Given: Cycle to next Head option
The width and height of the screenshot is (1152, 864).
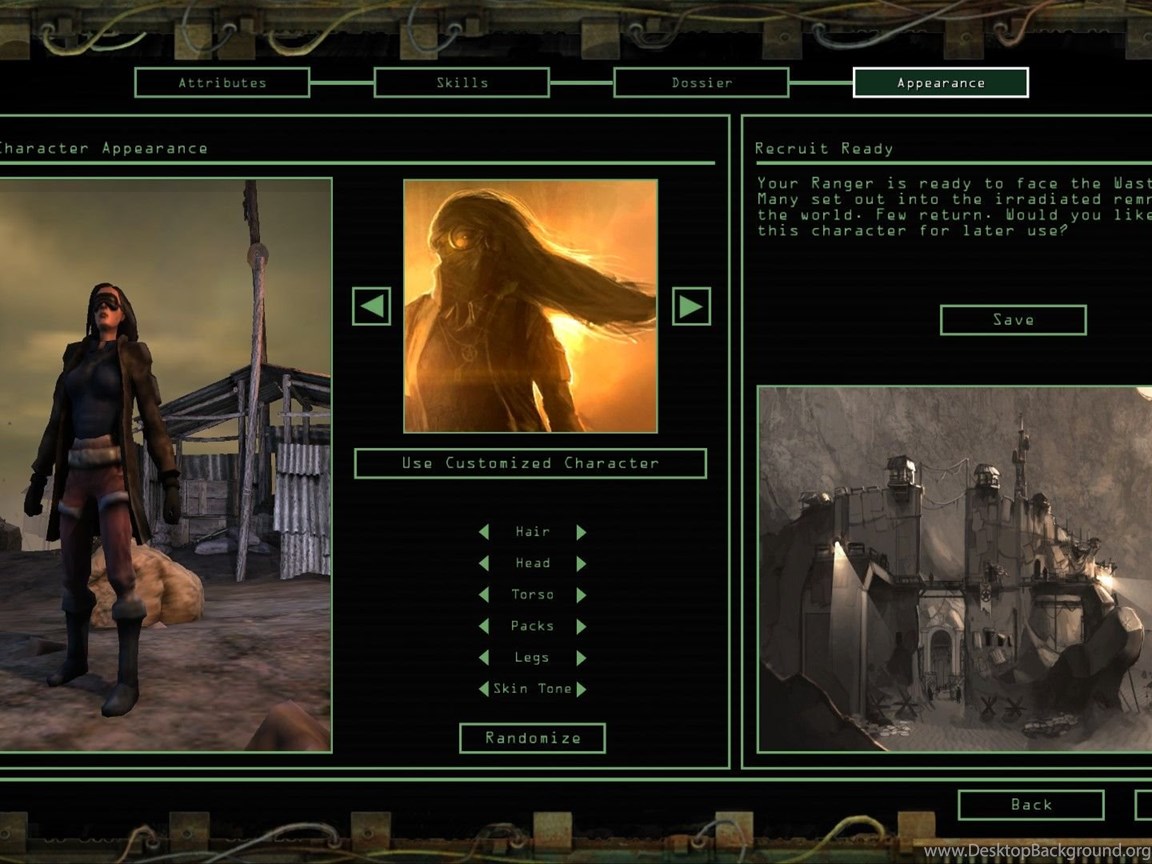Looking at the screenshot, I should (581, 564).
